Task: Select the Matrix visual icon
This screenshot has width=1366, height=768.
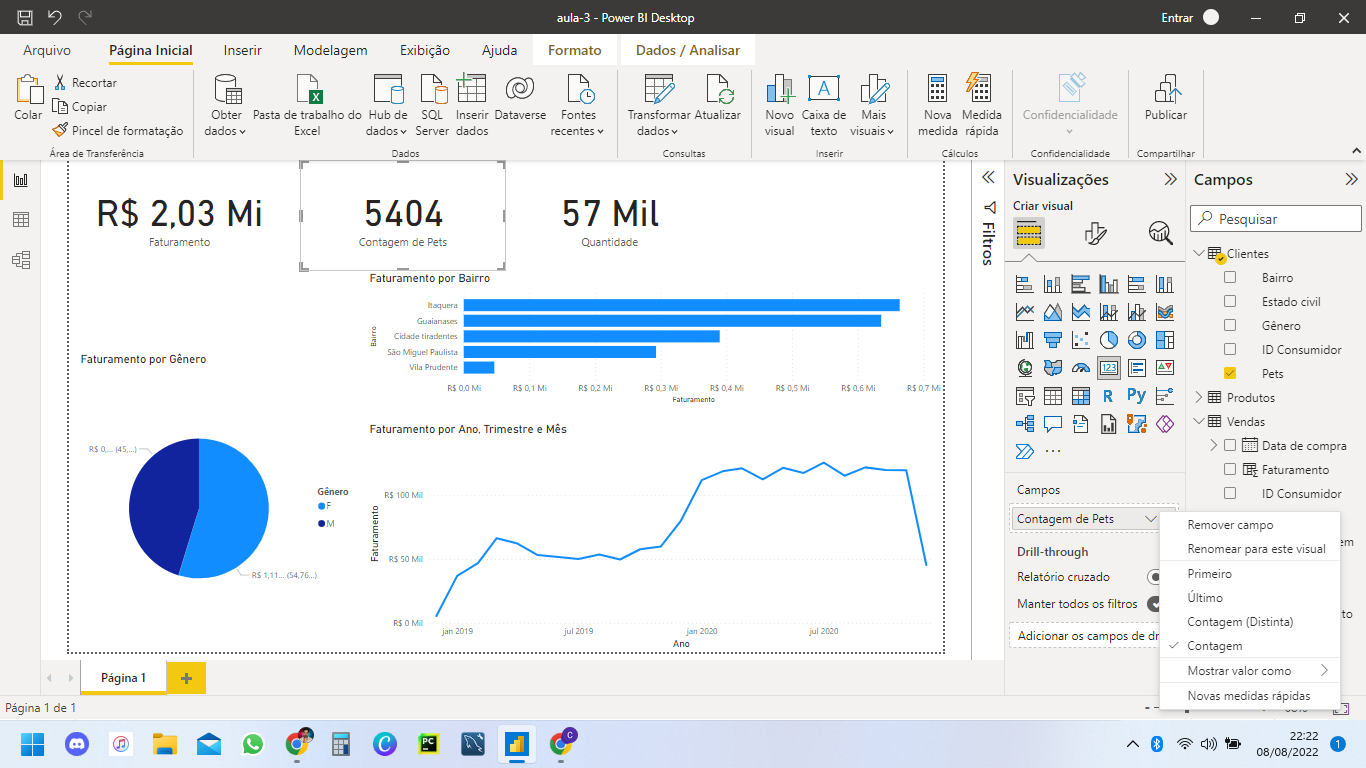Action: [x=1080, y=396]
